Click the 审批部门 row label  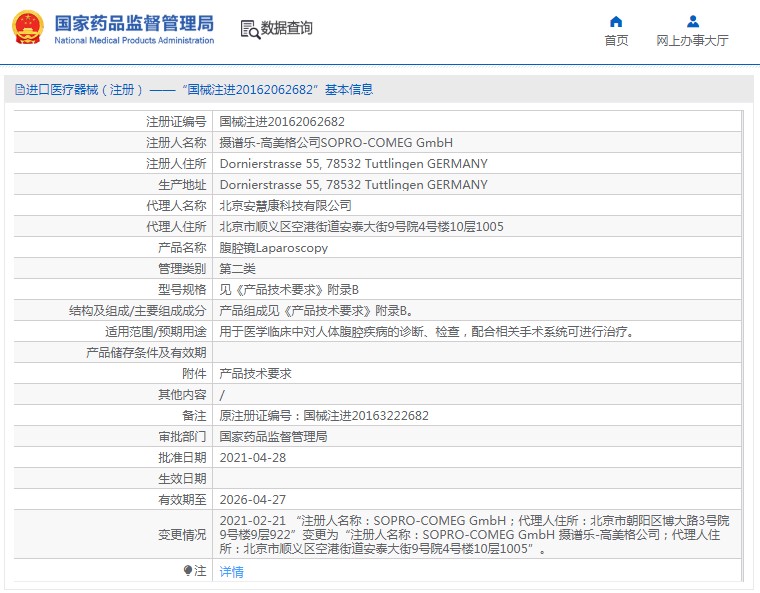pyautogui.click(x=182, y=437)
